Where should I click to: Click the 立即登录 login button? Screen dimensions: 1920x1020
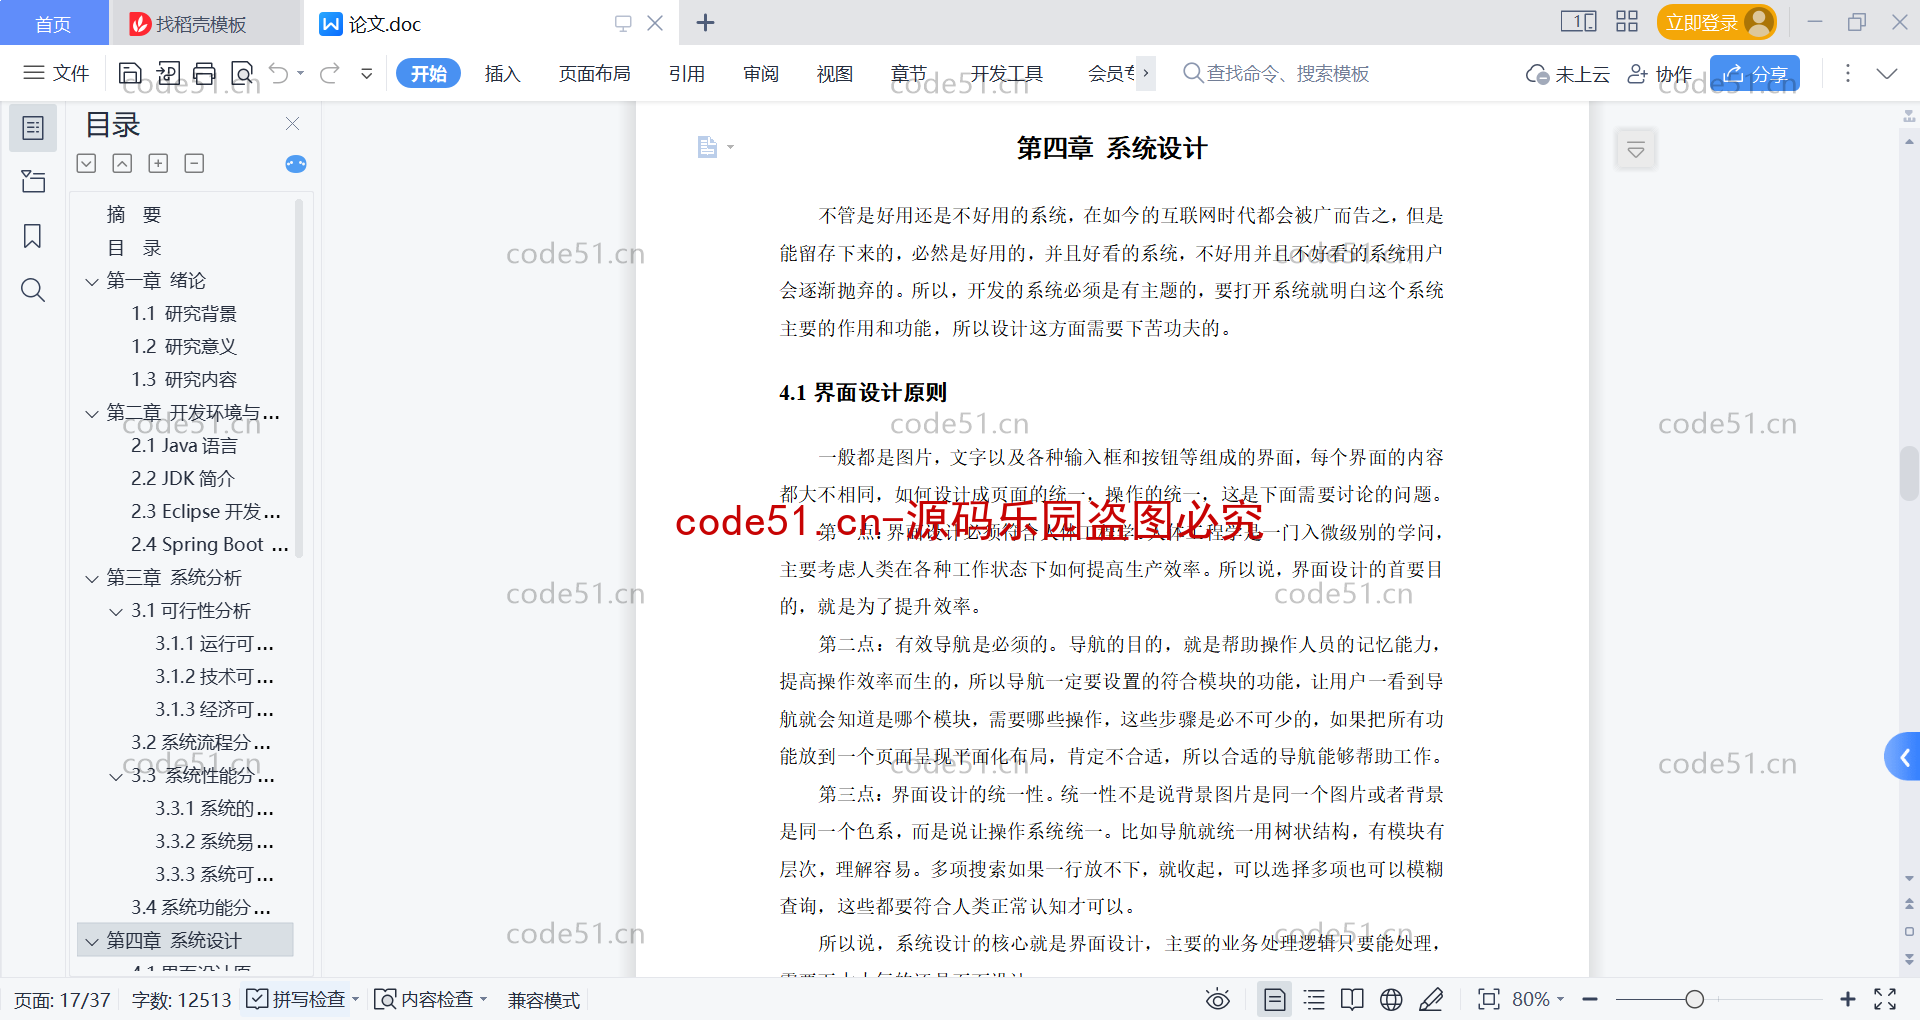1716,22
